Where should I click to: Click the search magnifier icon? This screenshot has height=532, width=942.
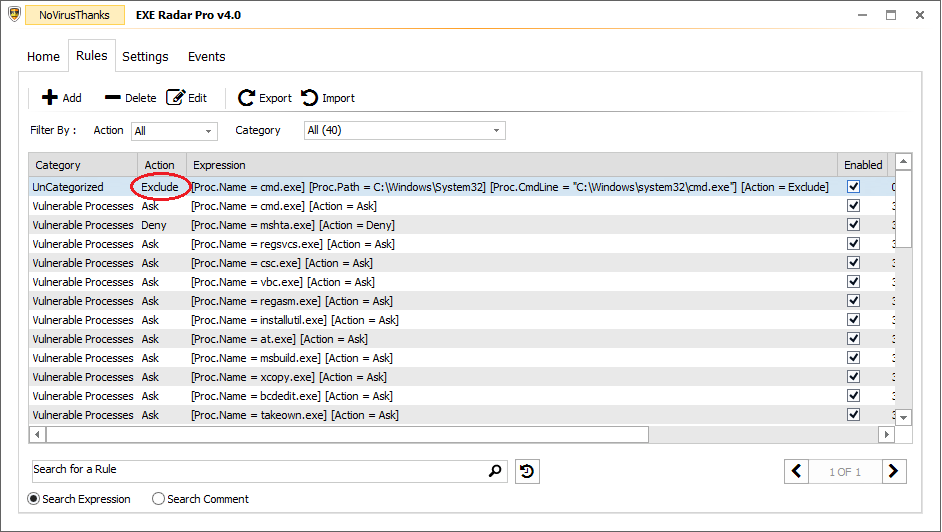495,471
